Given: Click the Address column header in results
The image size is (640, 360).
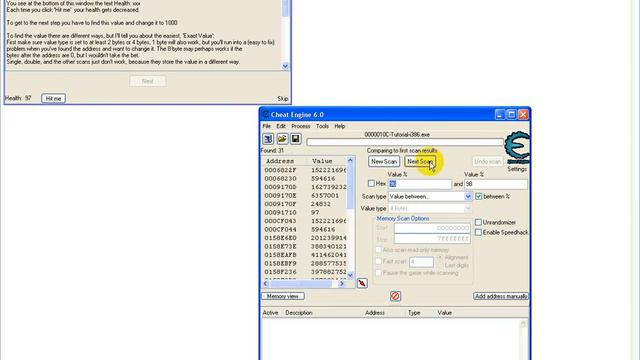Looking at the screenshot, I should 285,161.
